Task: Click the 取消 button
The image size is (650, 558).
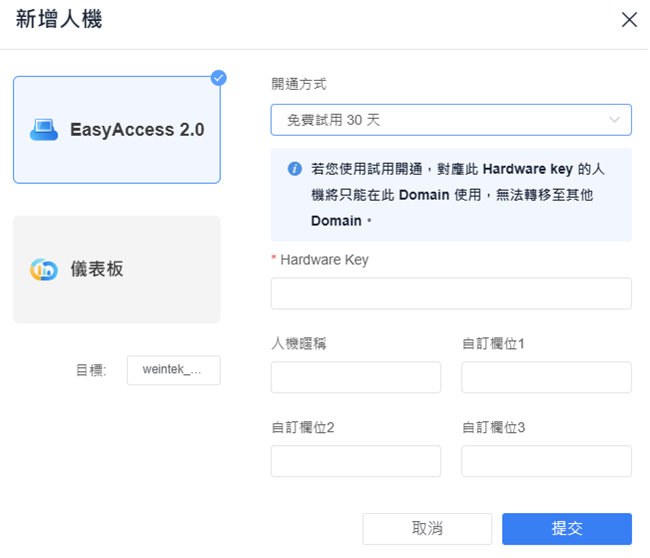Action: click(427, 529)
